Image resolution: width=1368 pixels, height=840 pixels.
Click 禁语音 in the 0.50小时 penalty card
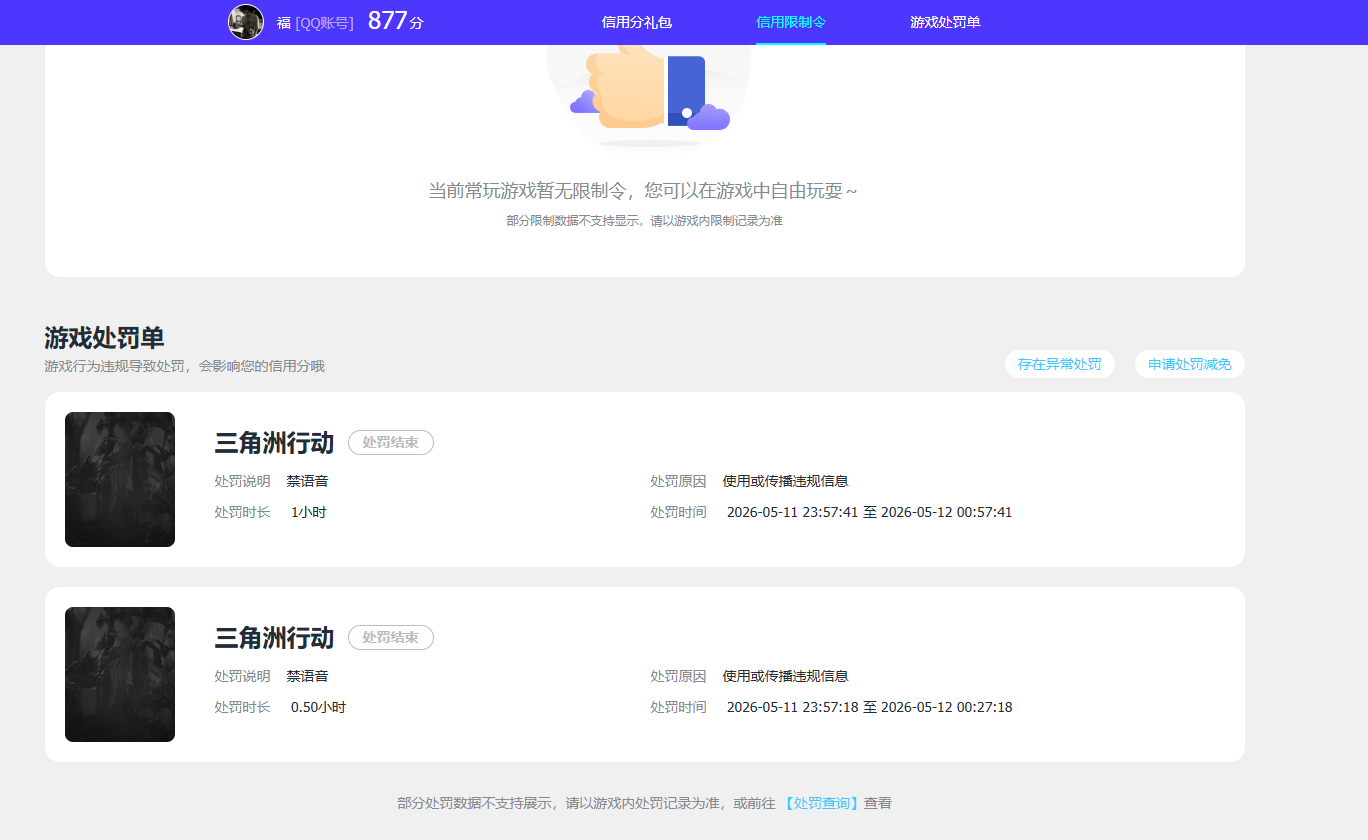(307, 676)
